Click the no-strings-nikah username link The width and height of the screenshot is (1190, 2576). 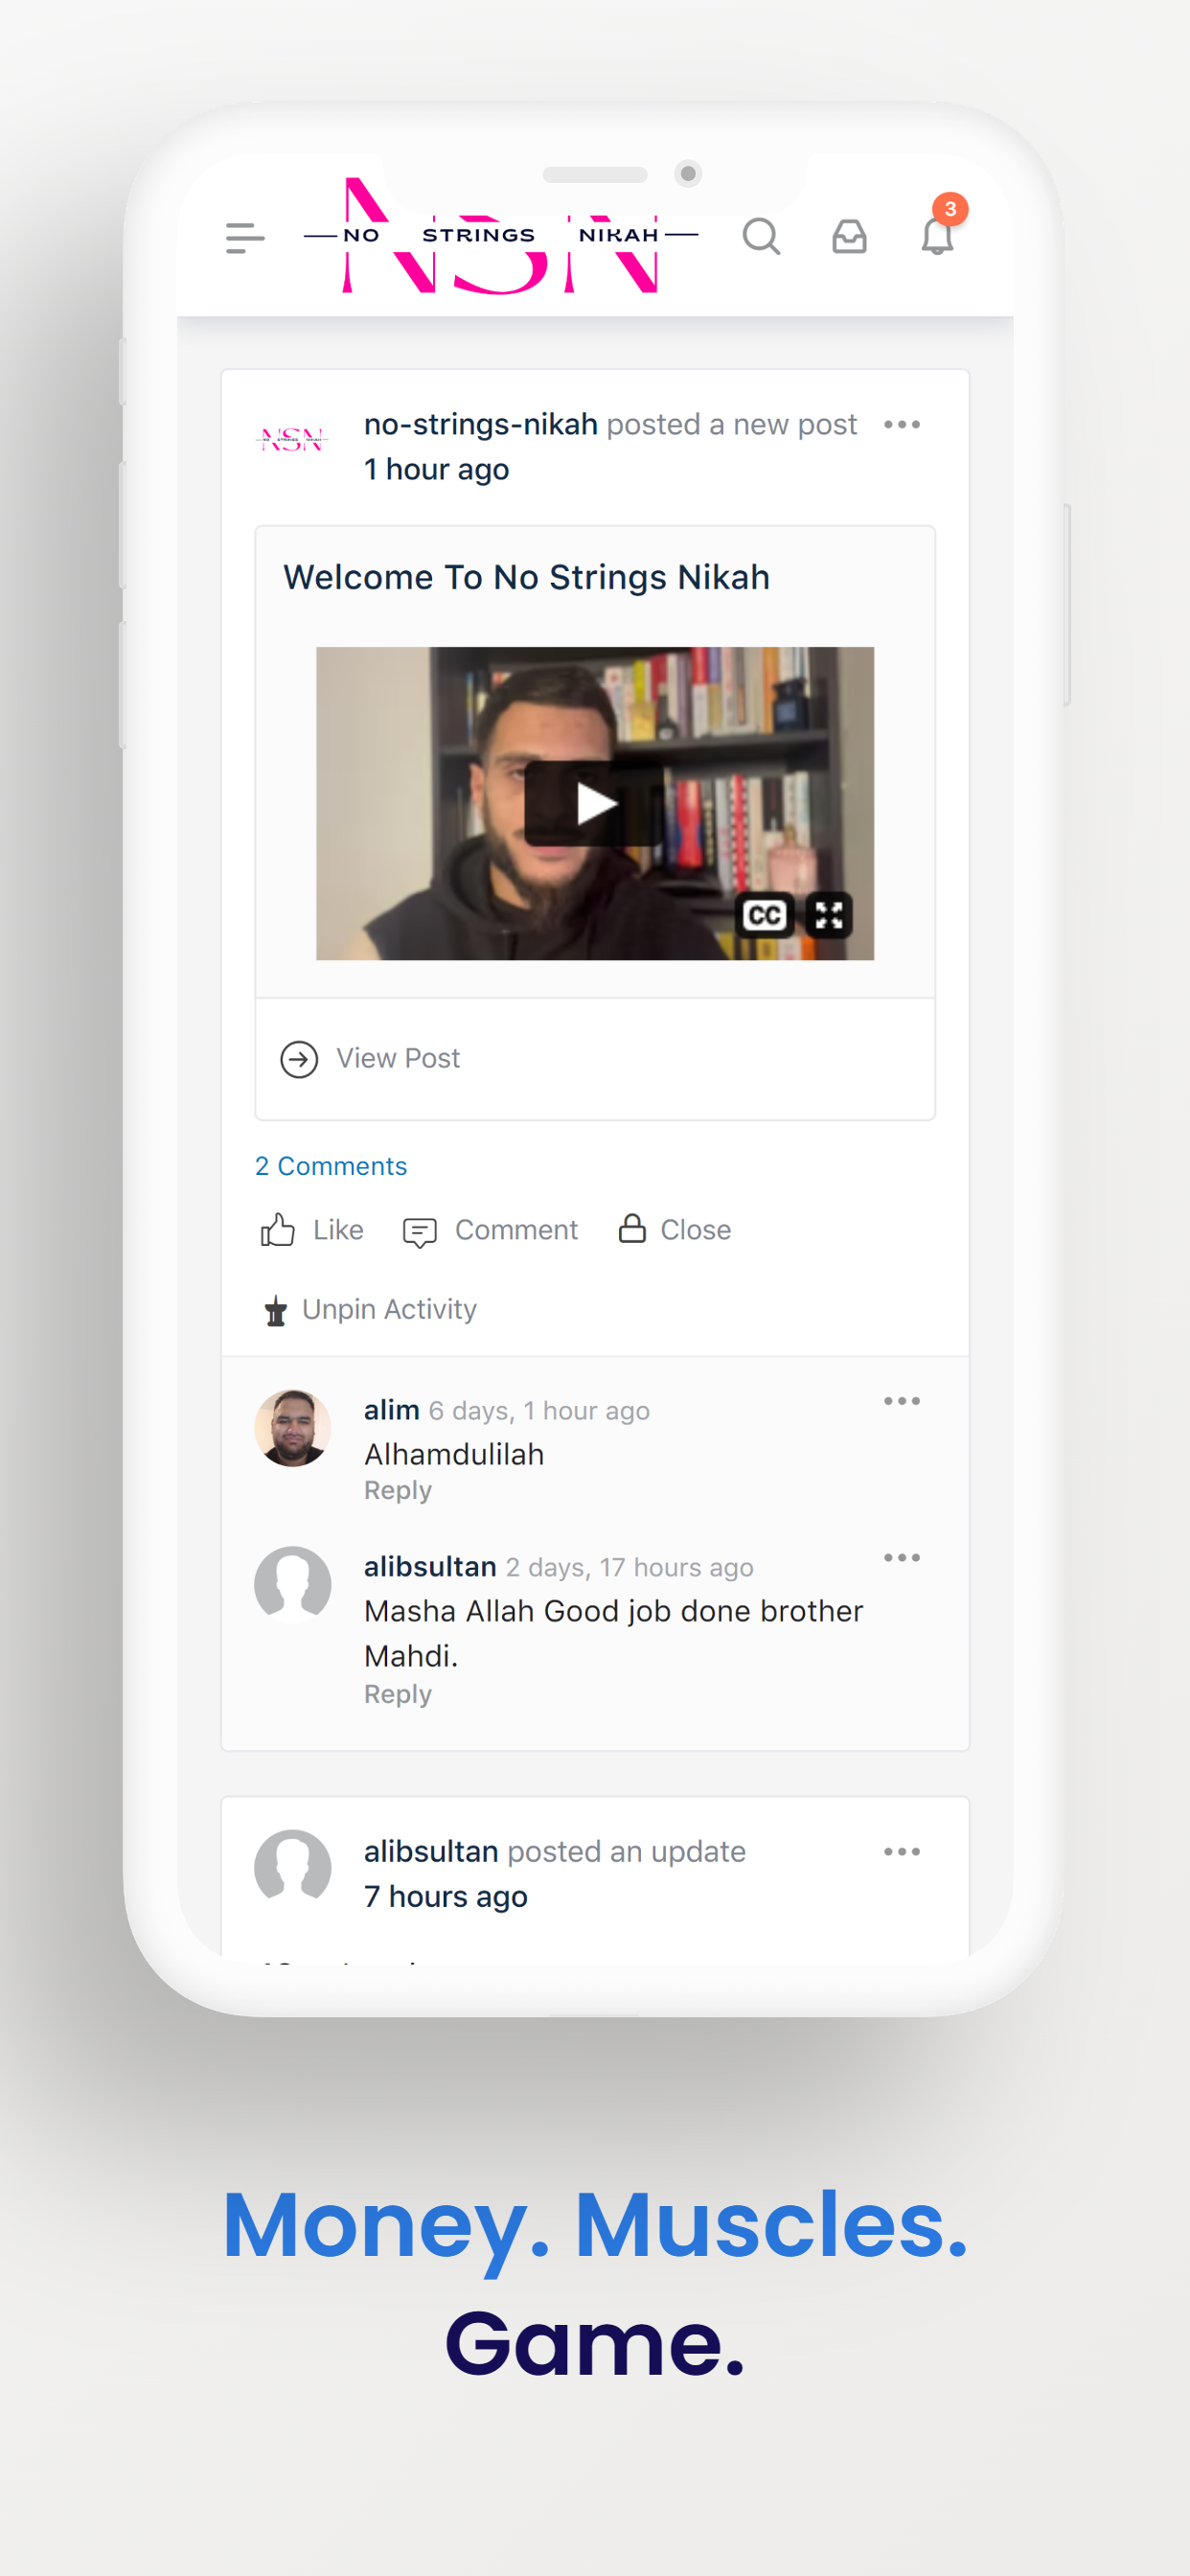click(x=481, y=424)
